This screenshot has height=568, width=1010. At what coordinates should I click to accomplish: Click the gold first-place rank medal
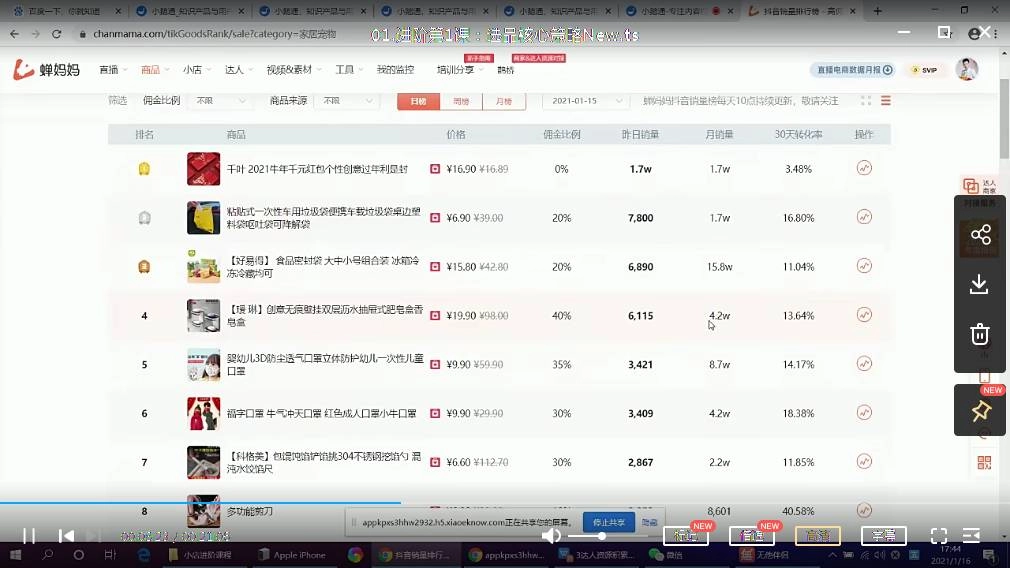(x=144, y=169)
